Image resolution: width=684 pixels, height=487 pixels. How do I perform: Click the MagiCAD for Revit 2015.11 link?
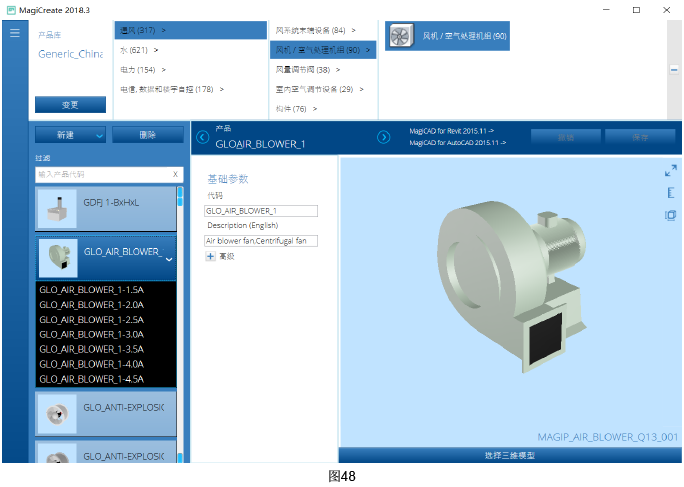click(x=451, y=131)
